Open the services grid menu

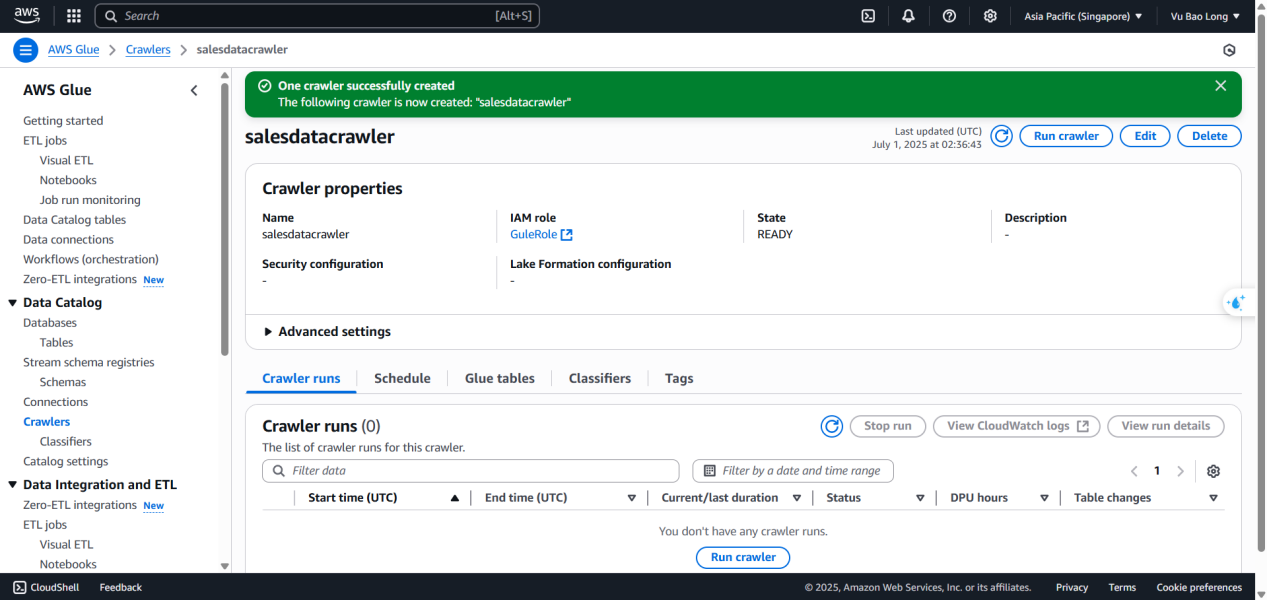pyautogui.click(x=73, y=16)
